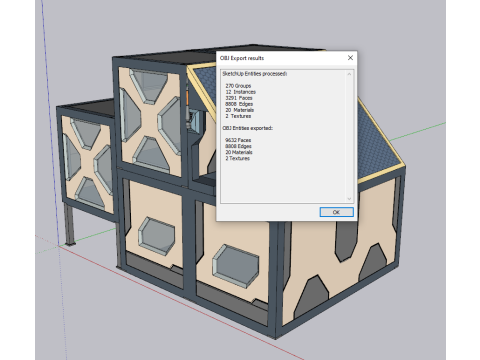Click the '3291 Faces' line

click(x=239, y=98)
